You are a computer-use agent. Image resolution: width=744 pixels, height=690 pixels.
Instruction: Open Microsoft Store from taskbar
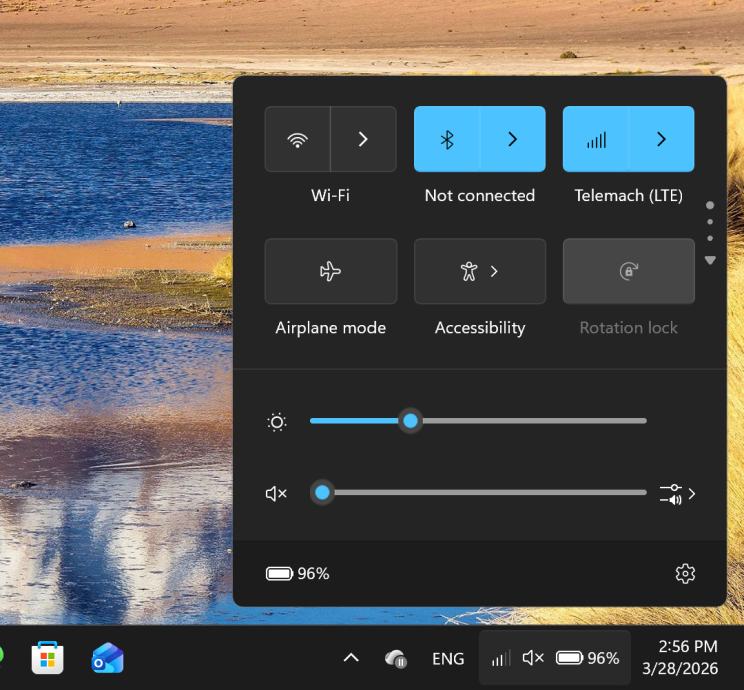[47, 658]
